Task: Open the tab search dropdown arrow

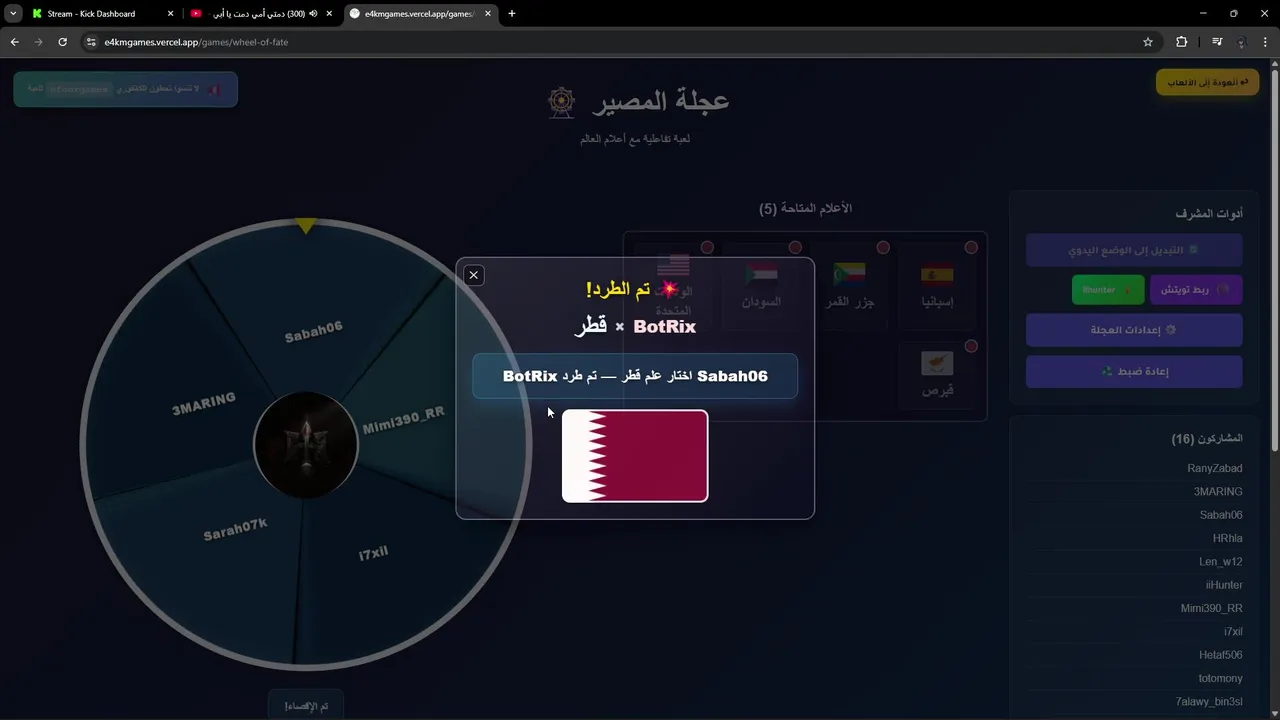Action: (13, 14)
